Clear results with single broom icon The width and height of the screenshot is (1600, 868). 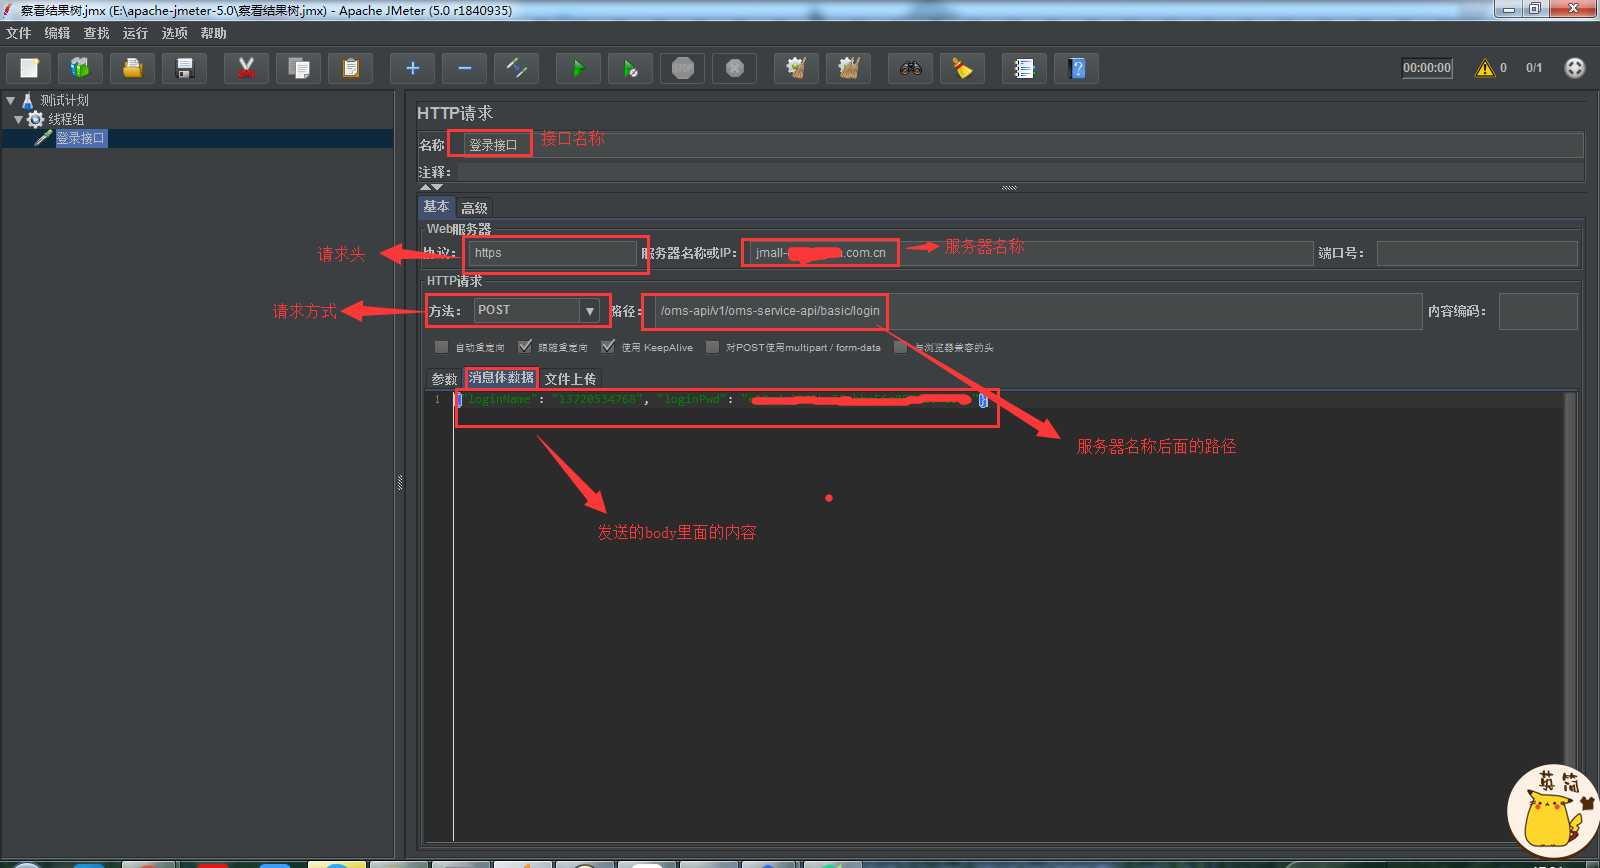[x=796, y=68]
